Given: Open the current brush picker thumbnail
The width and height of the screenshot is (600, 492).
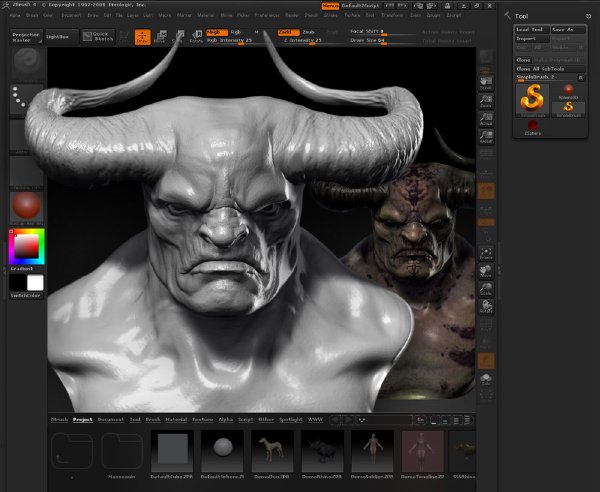Looking at the screenshot, I should 27,61.
